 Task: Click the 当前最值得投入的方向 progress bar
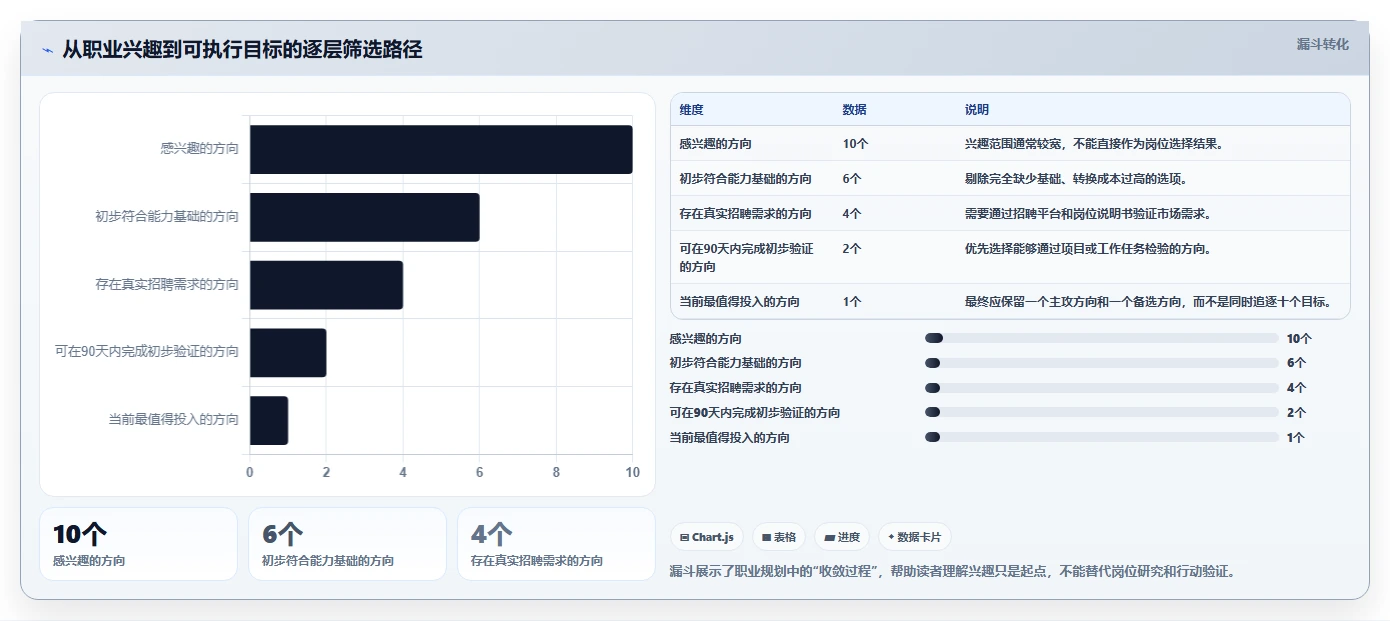pos(1102,437)
